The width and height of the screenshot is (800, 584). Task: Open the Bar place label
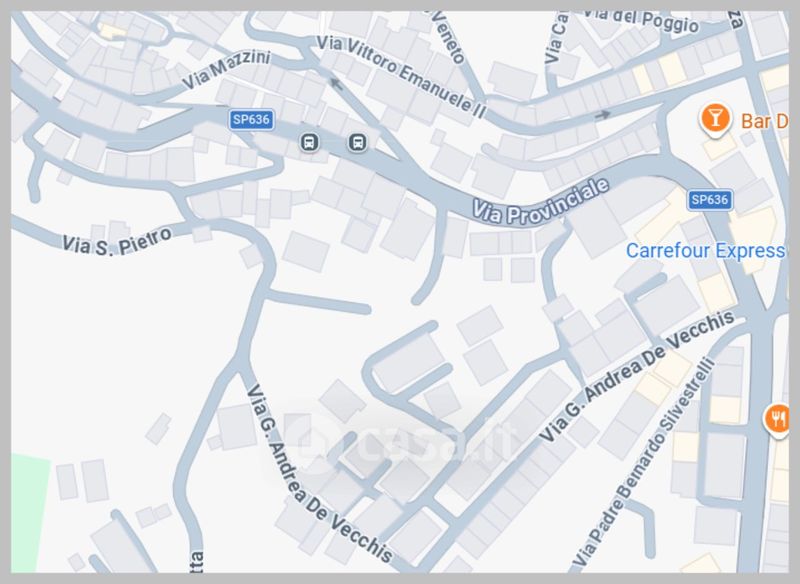point(764,121)
